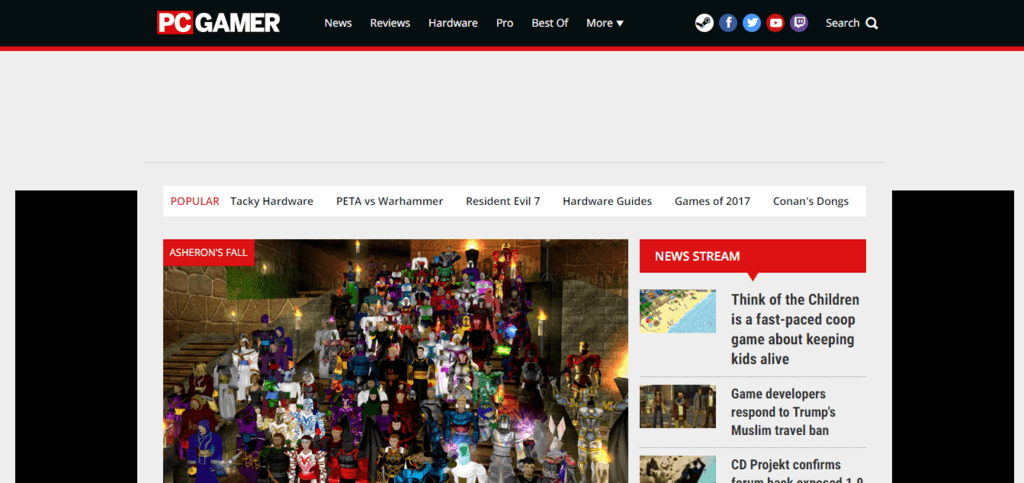Click the Think of the Children thumbnail
This screenshot has height=483, width=1024.
[x=677, y=311]
